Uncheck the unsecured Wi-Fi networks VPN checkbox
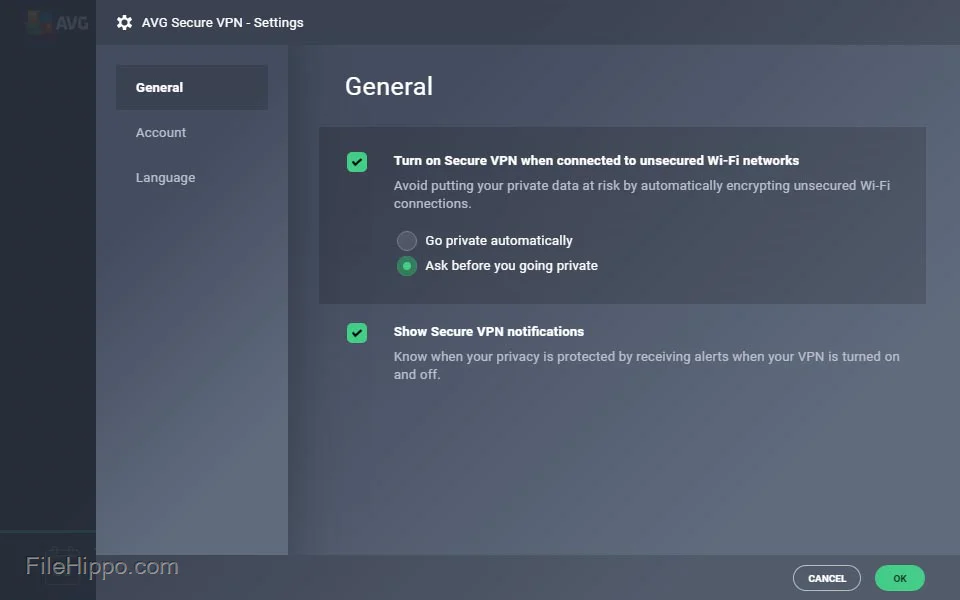Screen dimensions: 960x600 [357, 162]
